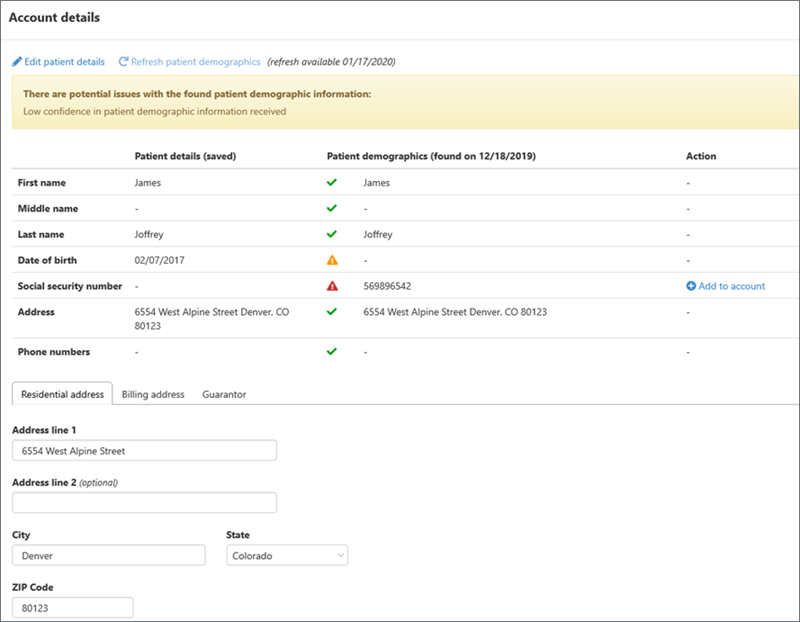Viewport: 800px width, 622px height.
Task: Click the green checkmark in First name row
Action: point(332,182)
